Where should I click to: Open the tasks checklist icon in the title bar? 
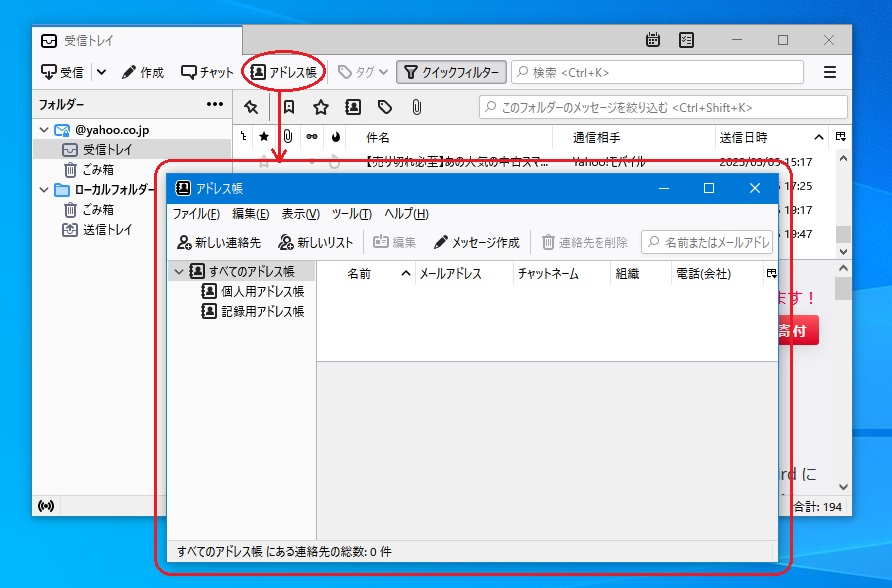tap(686, 40)
